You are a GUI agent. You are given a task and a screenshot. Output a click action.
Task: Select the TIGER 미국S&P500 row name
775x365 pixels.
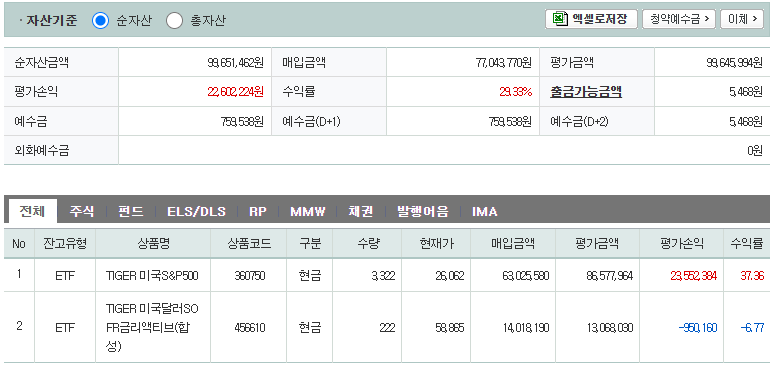coord(152,275)
